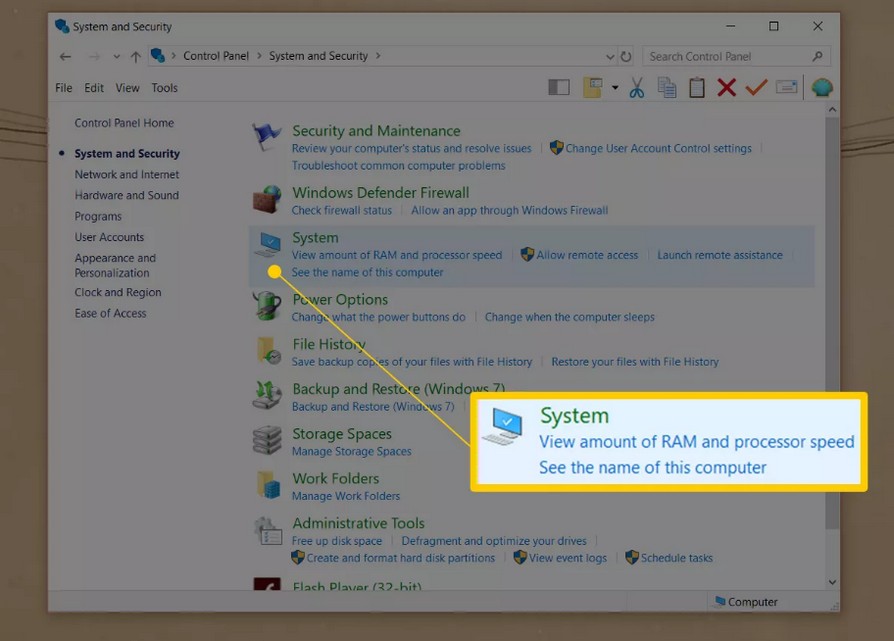Click the Windows Defender Firewall brick icon
The height and width of the screenshot is (641, 894).
pyautogui.click(x=267, y=199)
